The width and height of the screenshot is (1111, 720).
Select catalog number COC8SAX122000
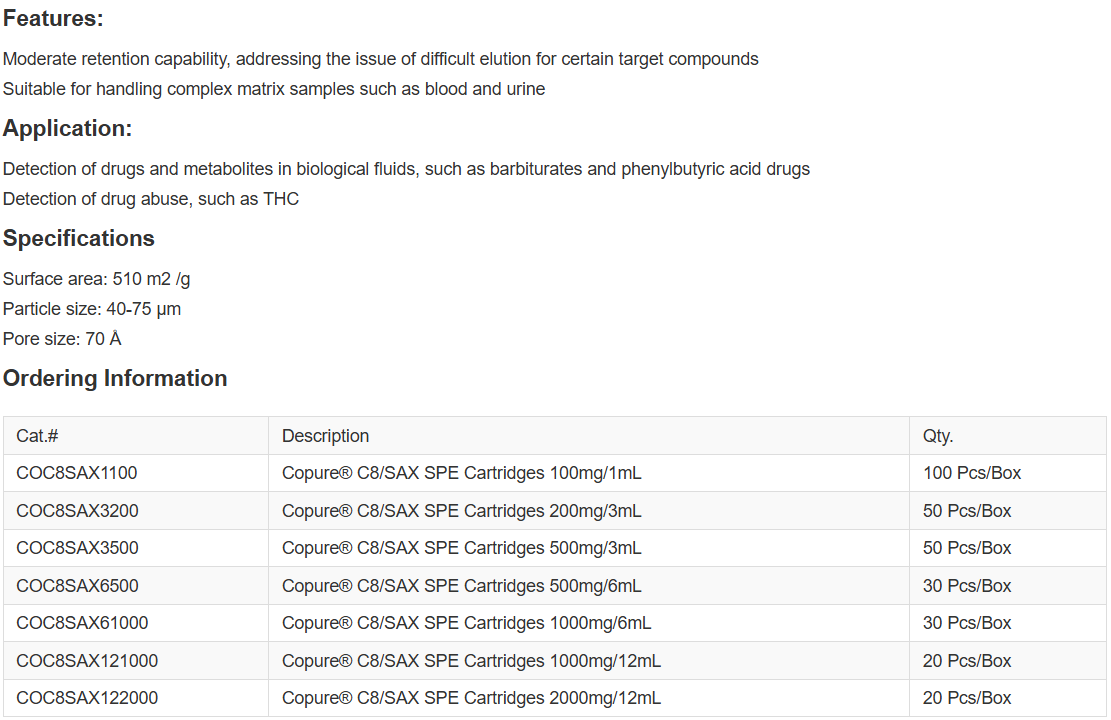(x=87, y=698)
